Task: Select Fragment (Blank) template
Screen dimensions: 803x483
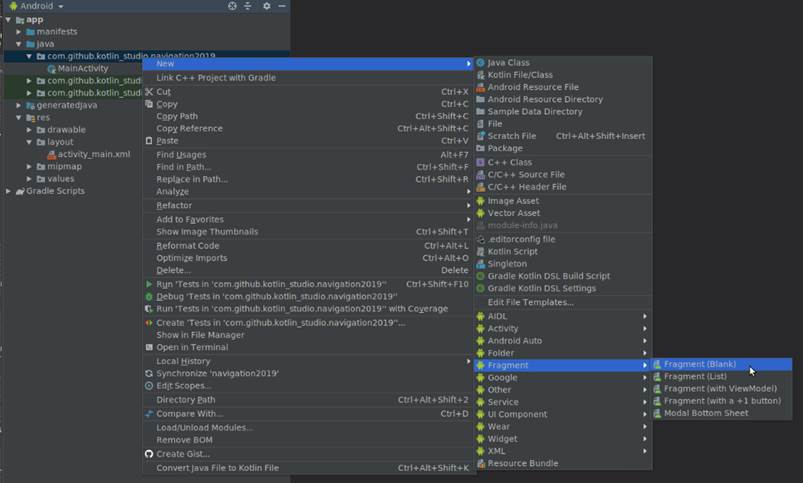Action: click(x=722, y=364)
